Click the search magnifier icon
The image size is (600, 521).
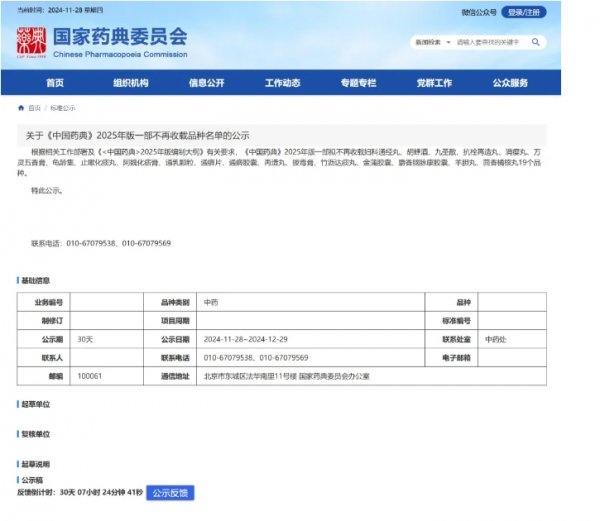coord(536,43)
